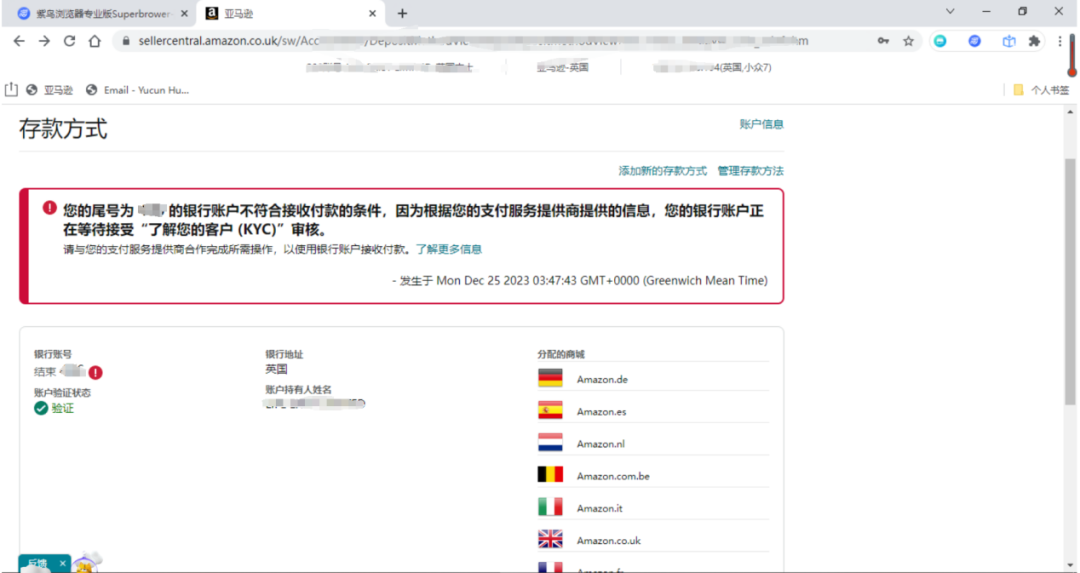Open the browser home page
This screenshot has height=573, width=1080.
point(95,41)
